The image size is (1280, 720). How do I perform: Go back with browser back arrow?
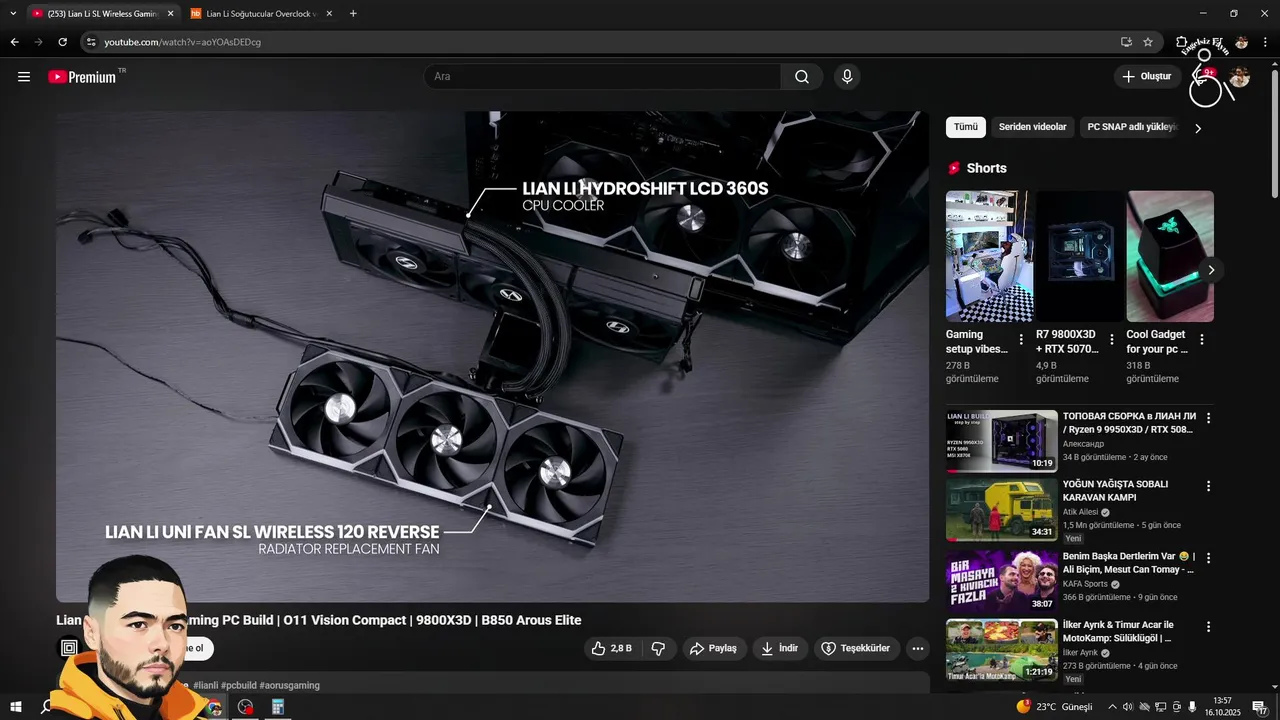14,42
